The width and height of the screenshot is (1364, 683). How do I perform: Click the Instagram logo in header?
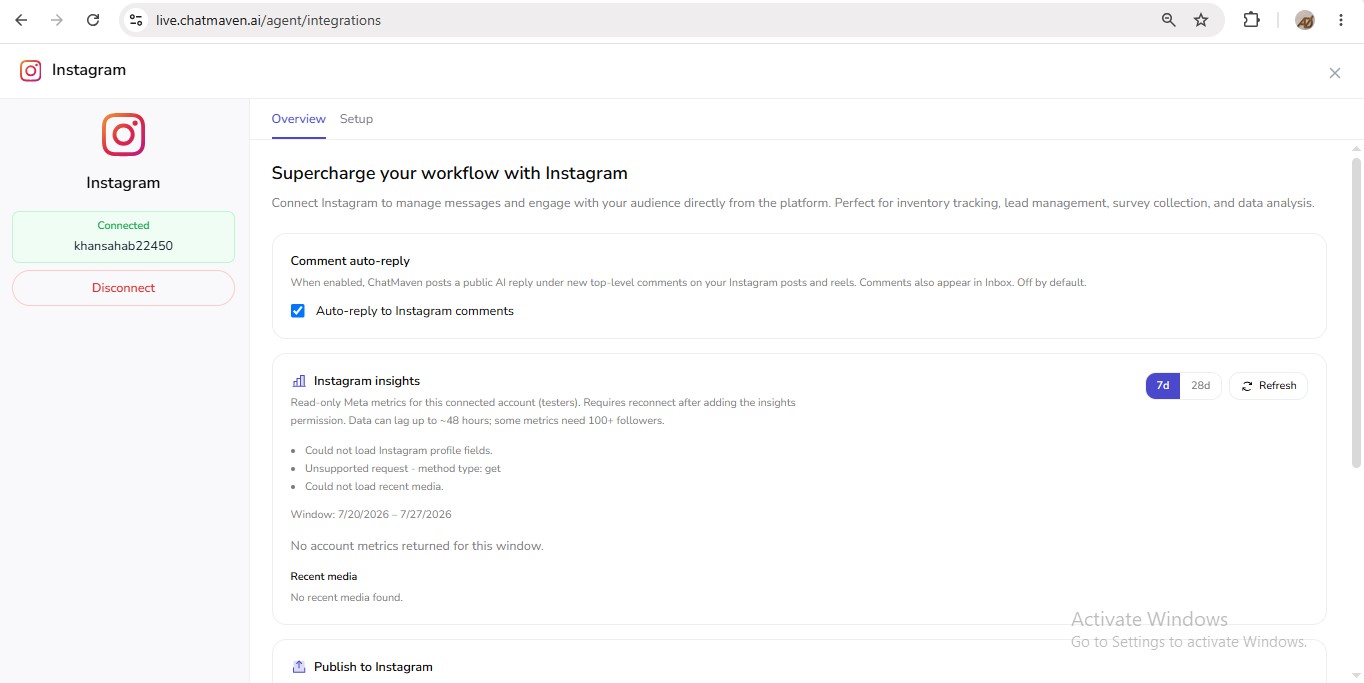31,70
